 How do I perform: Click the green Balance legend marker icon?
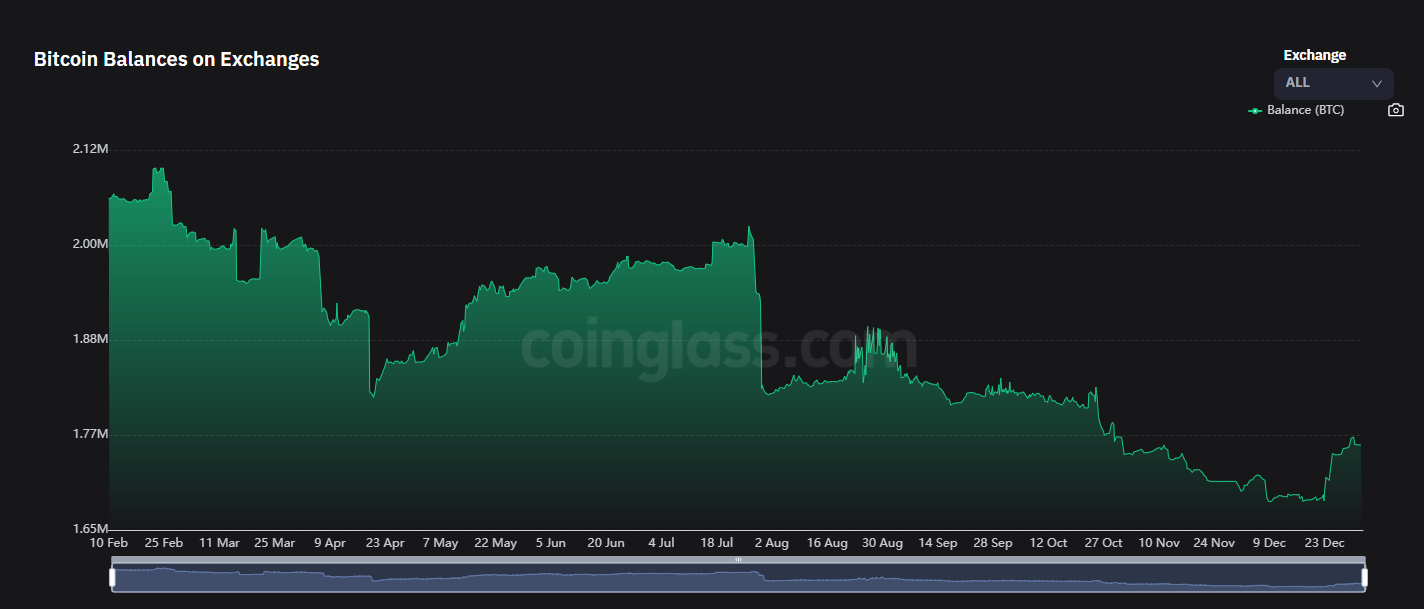1255,111
